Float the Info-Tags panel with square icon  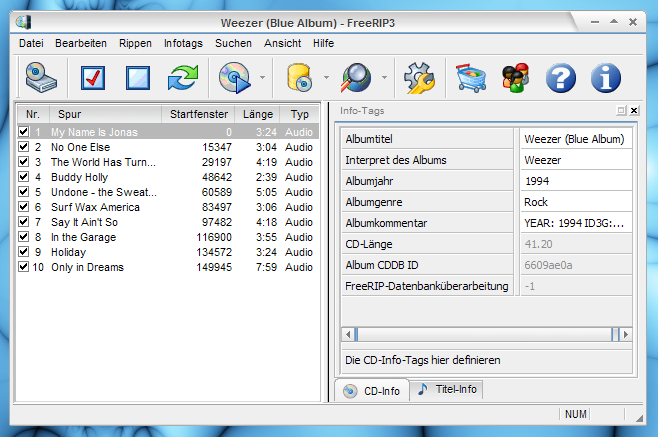pyautogui.click(x=621, y=110)
